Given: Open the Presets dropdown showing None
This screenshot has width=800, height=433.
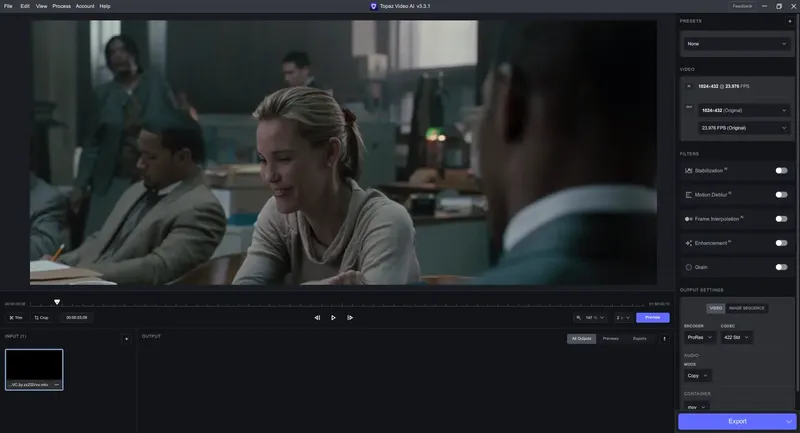Looking at the screenshot, I should pos(737,44).
